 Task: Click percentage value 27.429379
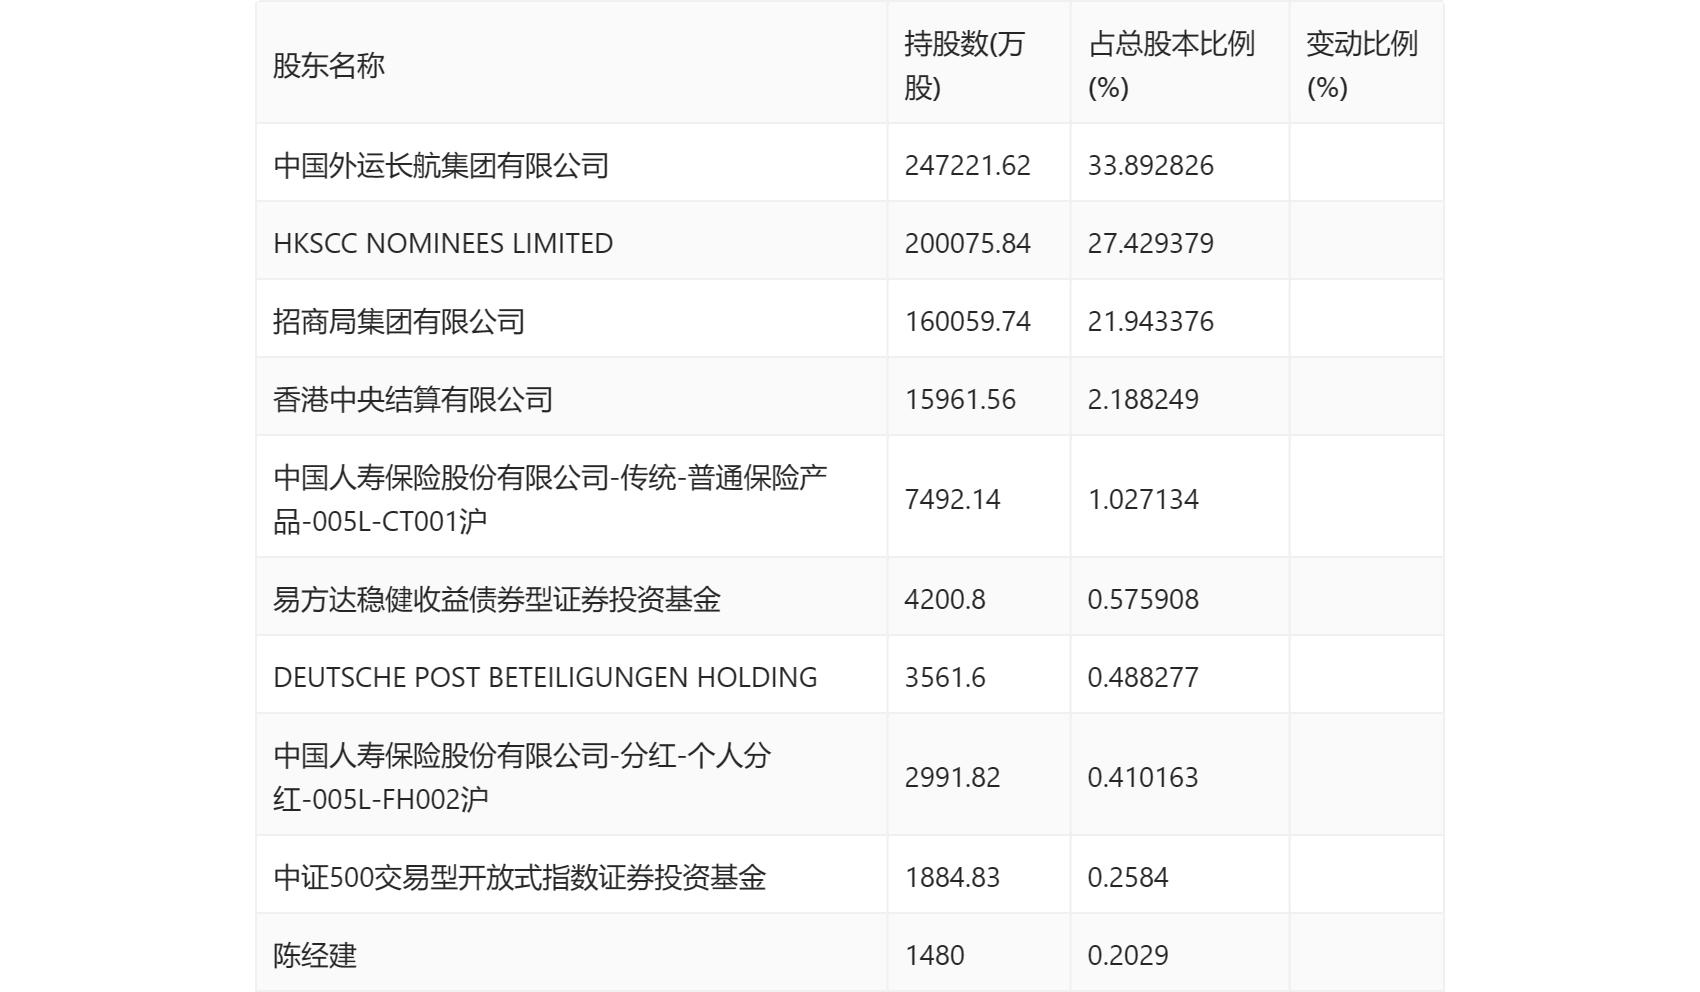(x=1151, y=243)
